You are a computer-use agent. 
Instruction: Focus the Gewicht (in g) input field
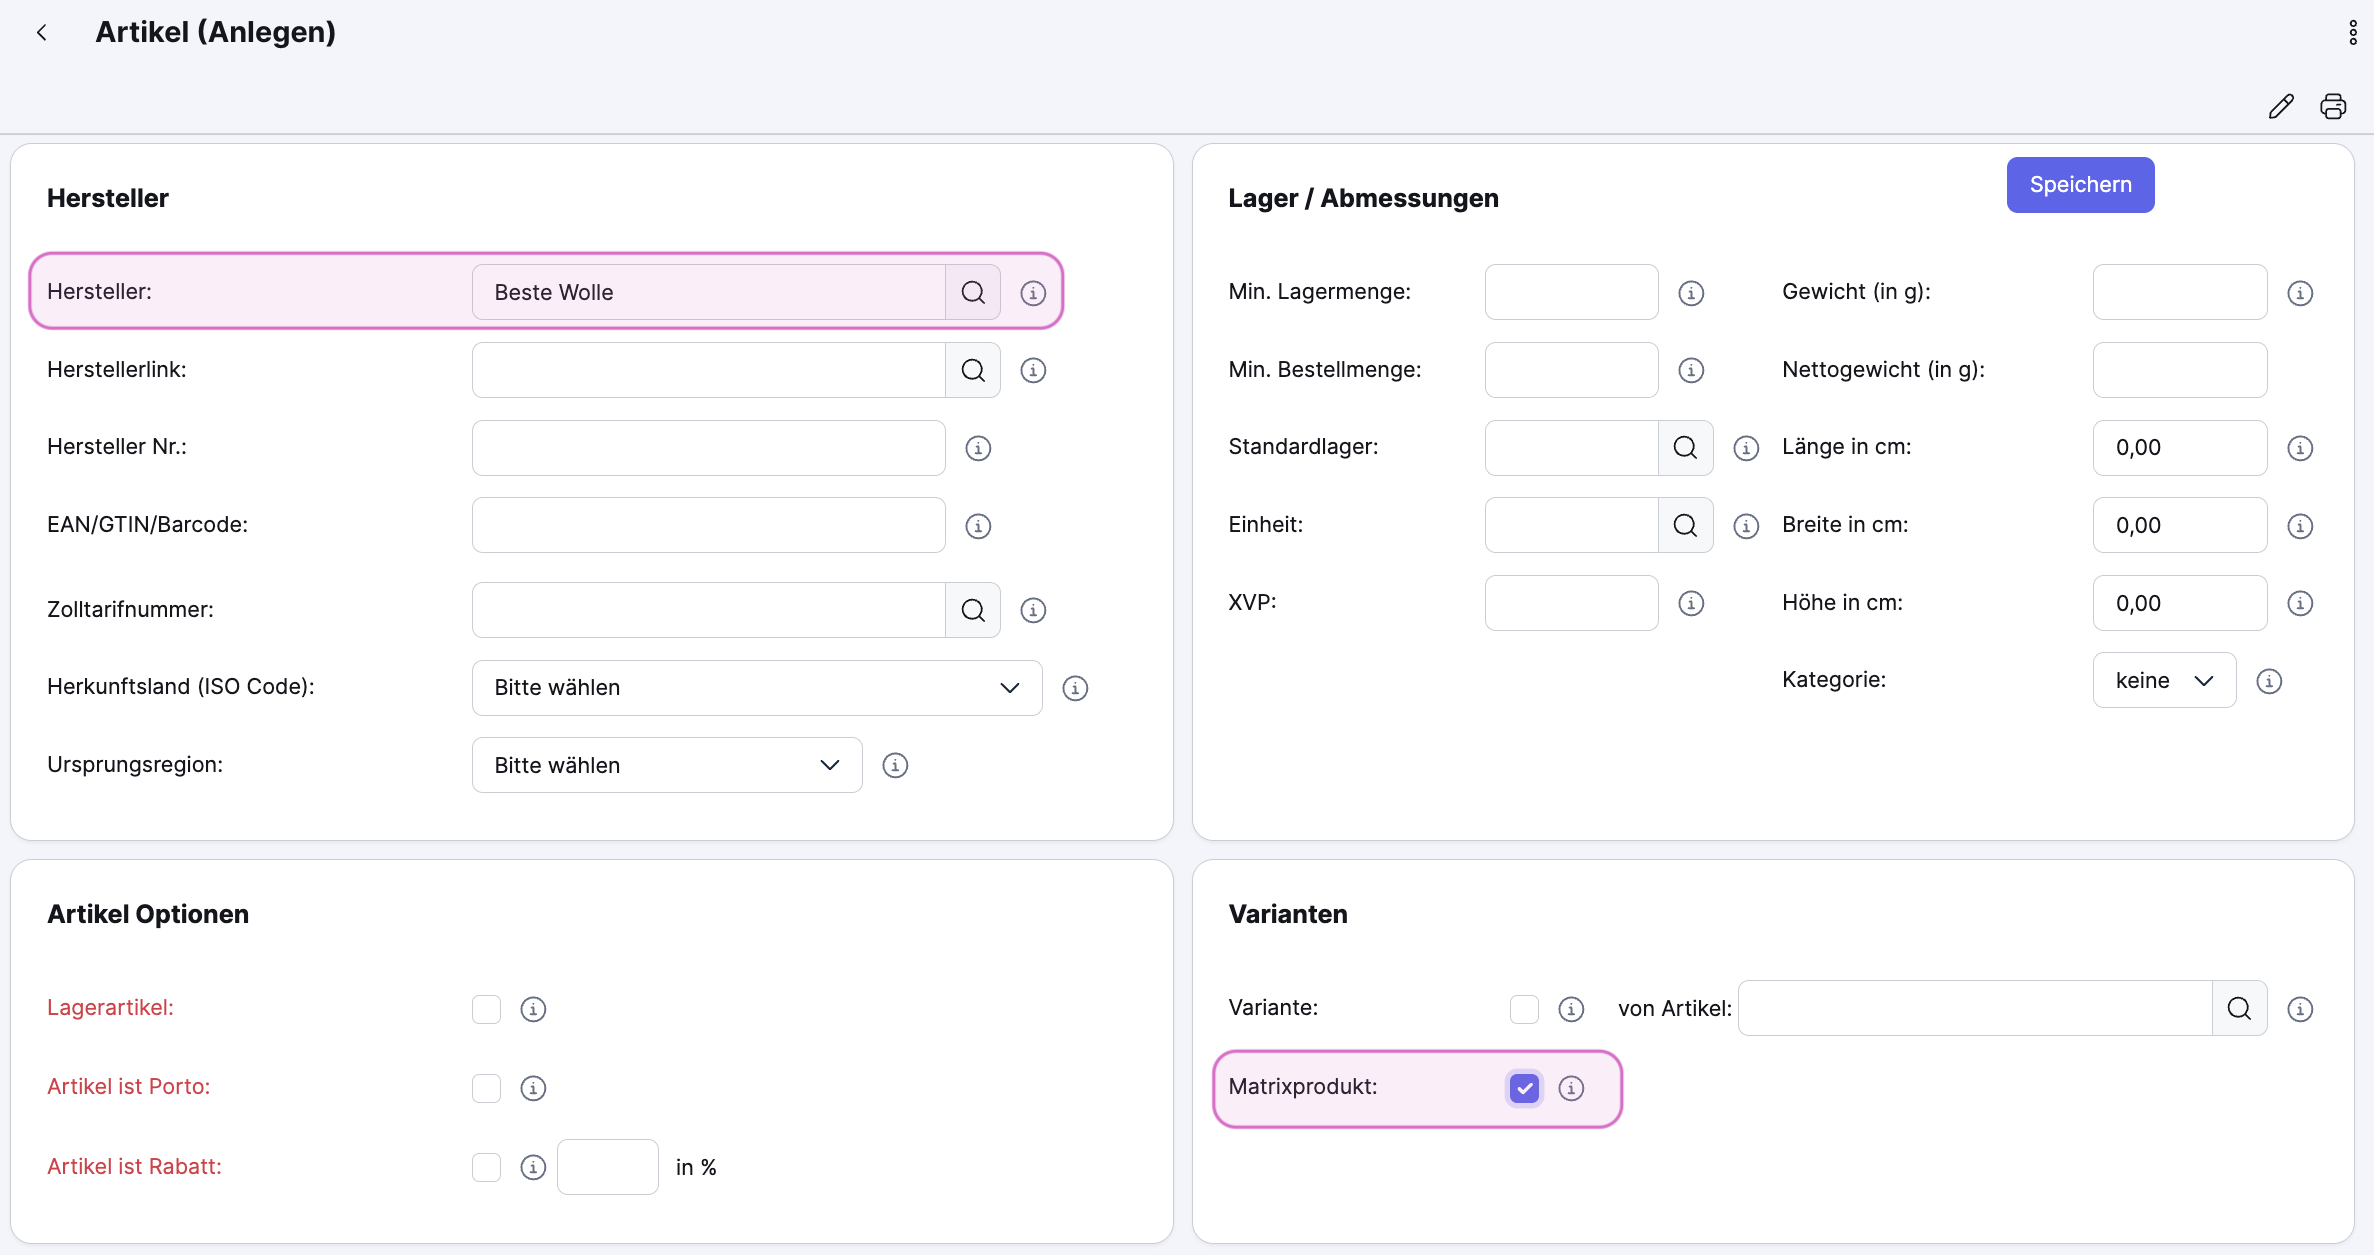click(x=2179, y=292)
